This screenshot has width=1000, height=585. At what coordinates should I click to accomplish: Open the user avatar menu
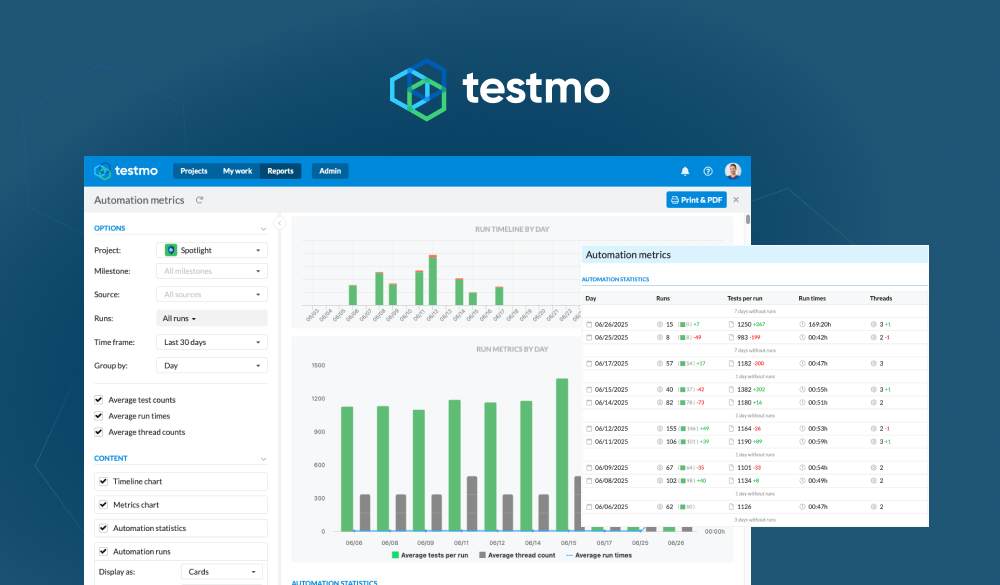tap(733, 170)
